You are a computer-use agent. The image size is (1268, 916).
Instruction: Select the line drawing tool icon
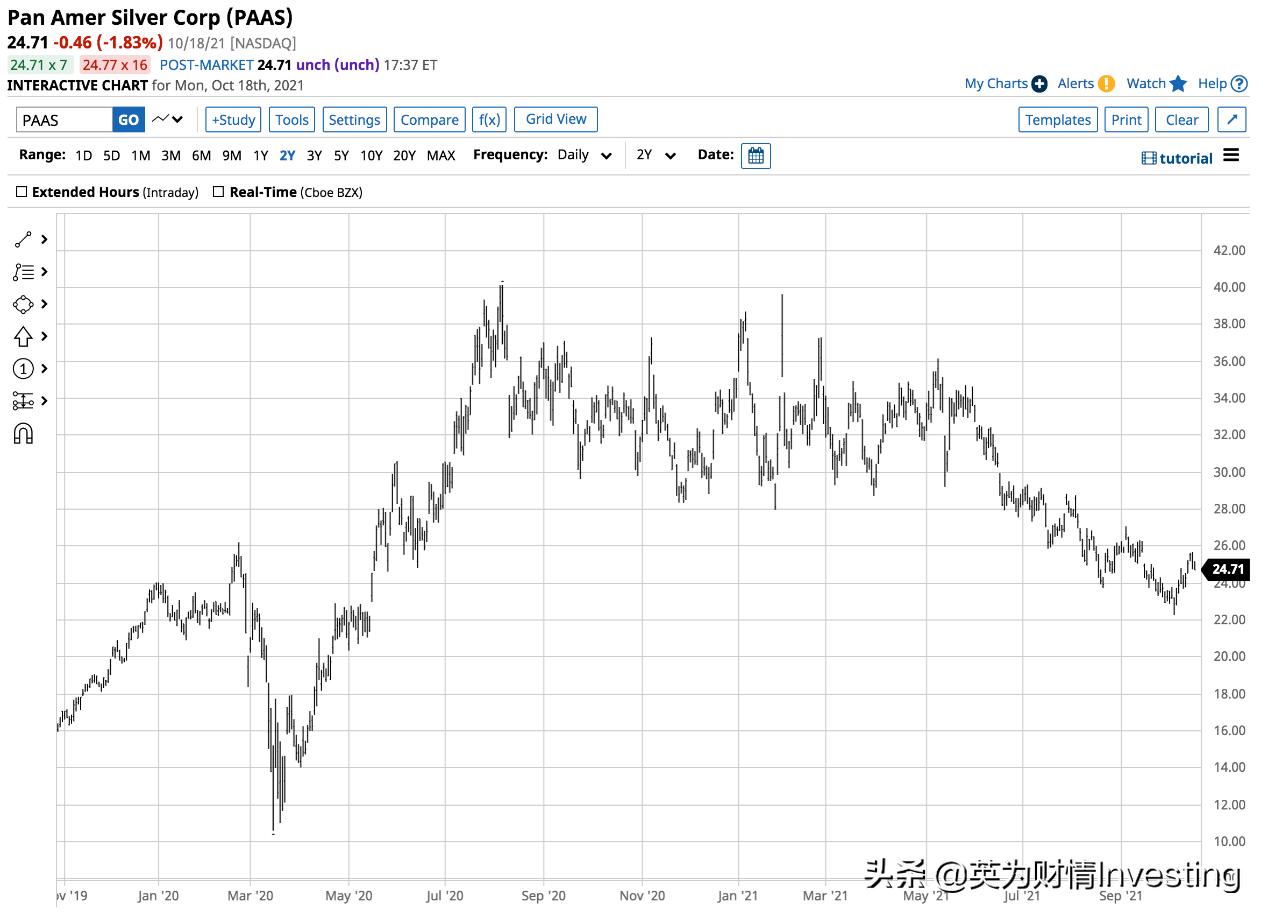click(x=23, y=240)
